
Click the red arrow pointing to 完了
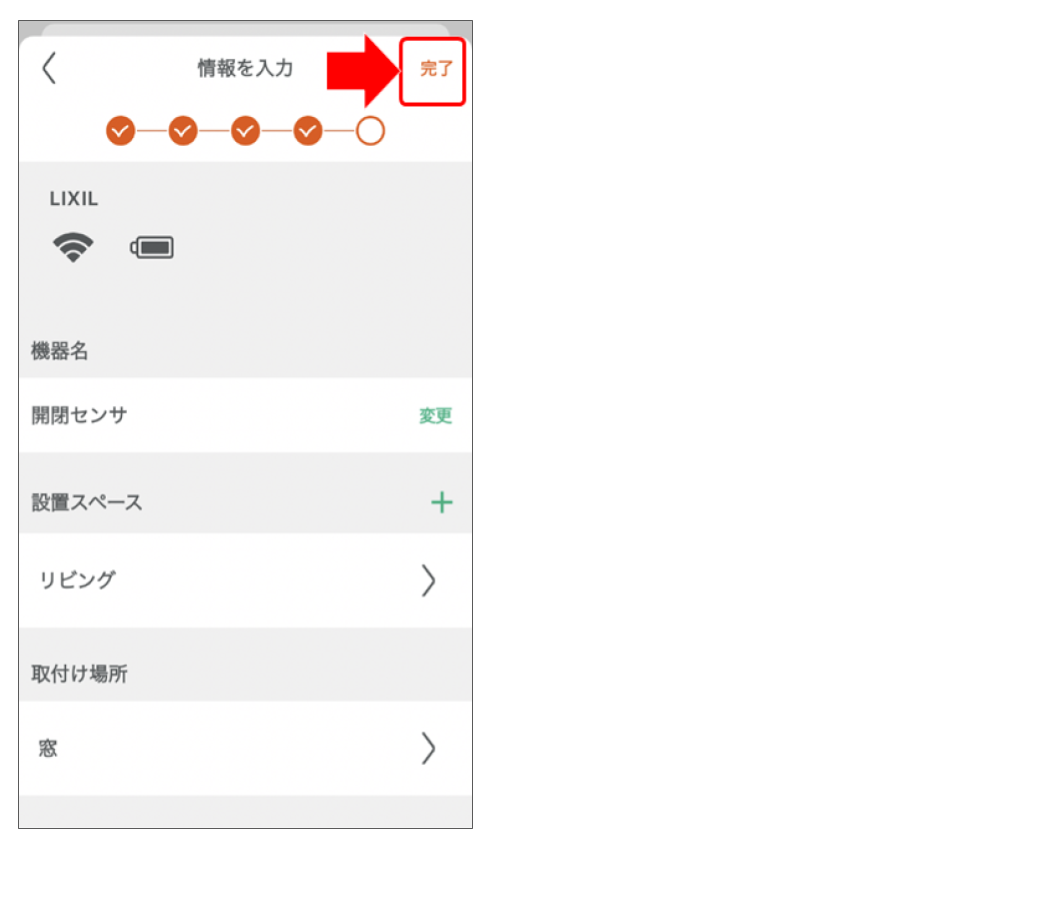pos(364,71)
